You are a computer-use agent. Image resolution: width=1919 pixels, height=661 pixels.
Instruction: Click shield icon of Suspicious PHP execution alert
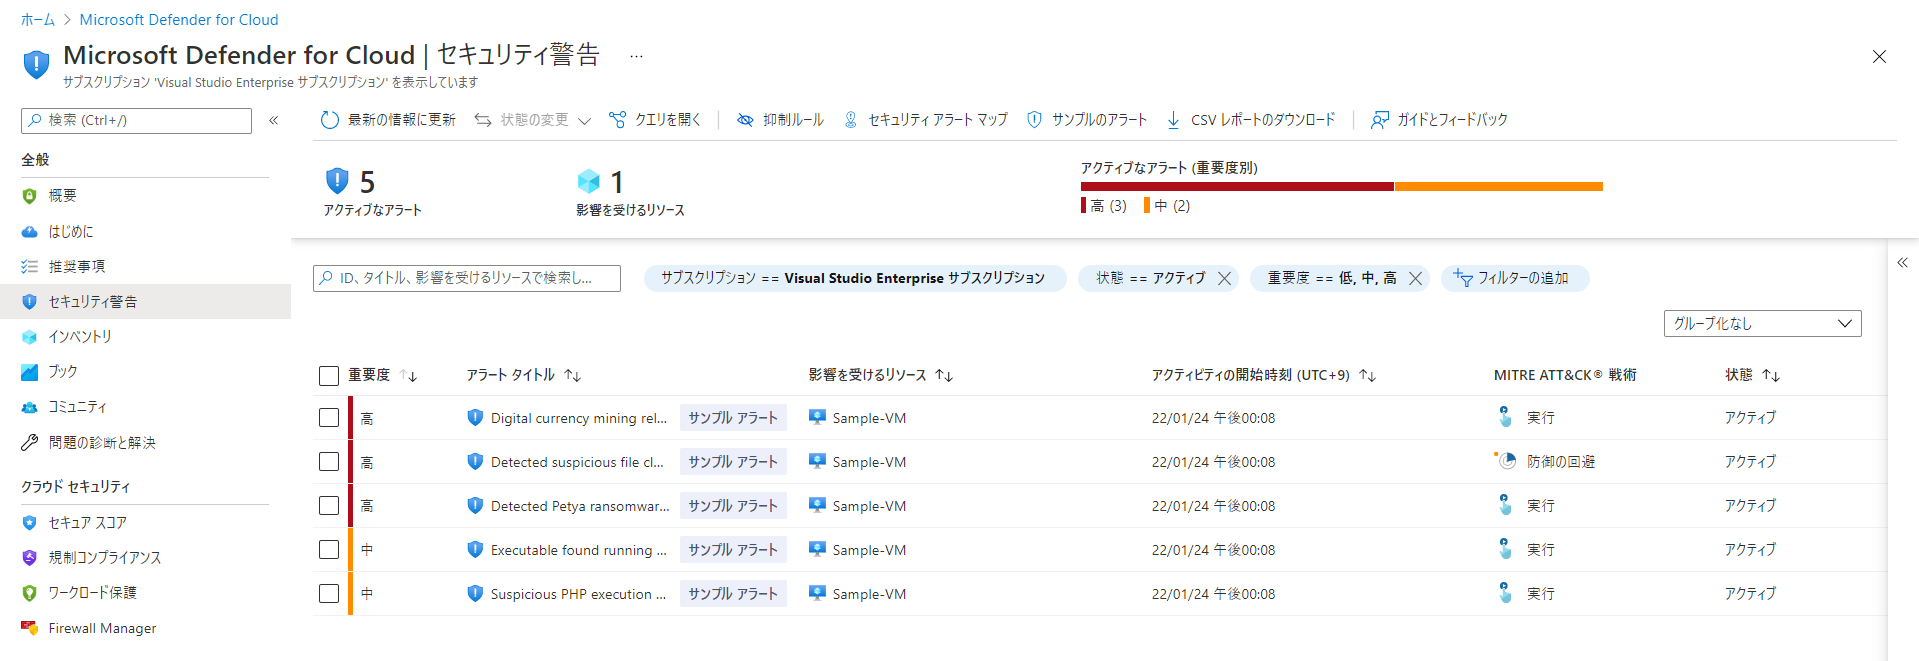pyautogui.click(x=475, y=593)
